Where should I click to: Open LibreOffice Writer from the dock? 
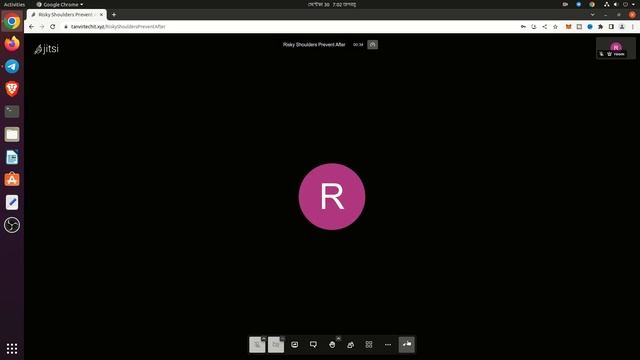point(12,157)
